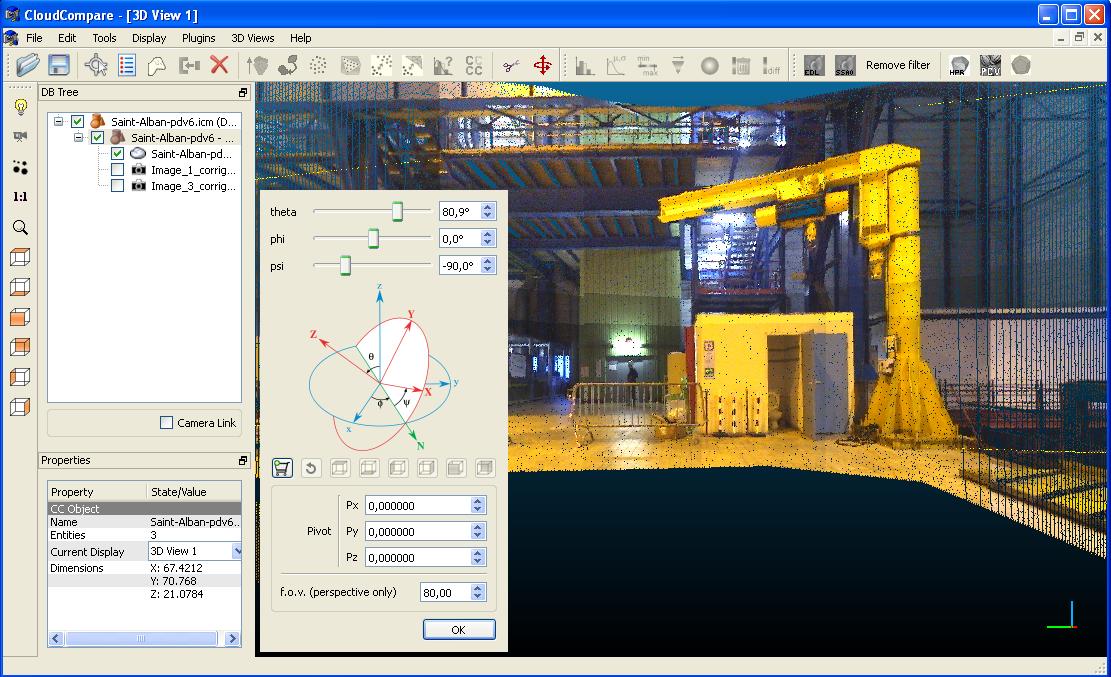Click the Save floppy disk icon

(59, 65)
